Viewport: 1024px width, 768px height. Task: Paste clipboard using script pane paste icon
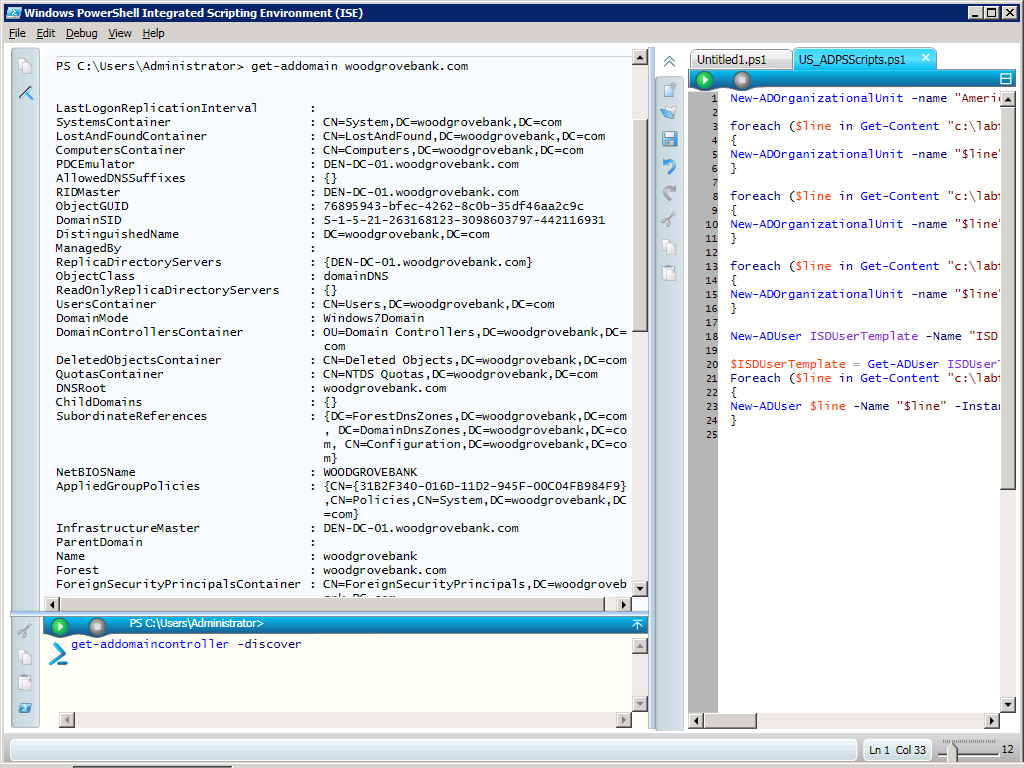click(669, 273)
